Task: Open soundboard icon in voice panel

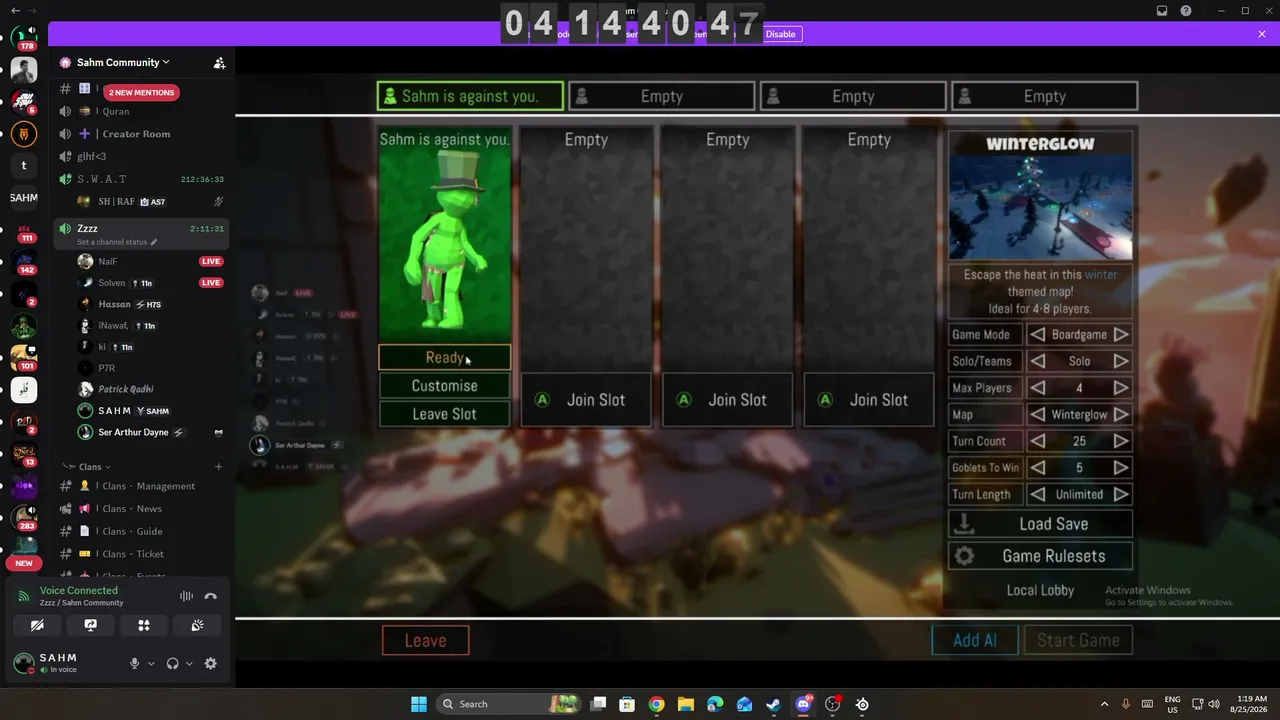Action: pyautogui.click(x=197, y=626)
